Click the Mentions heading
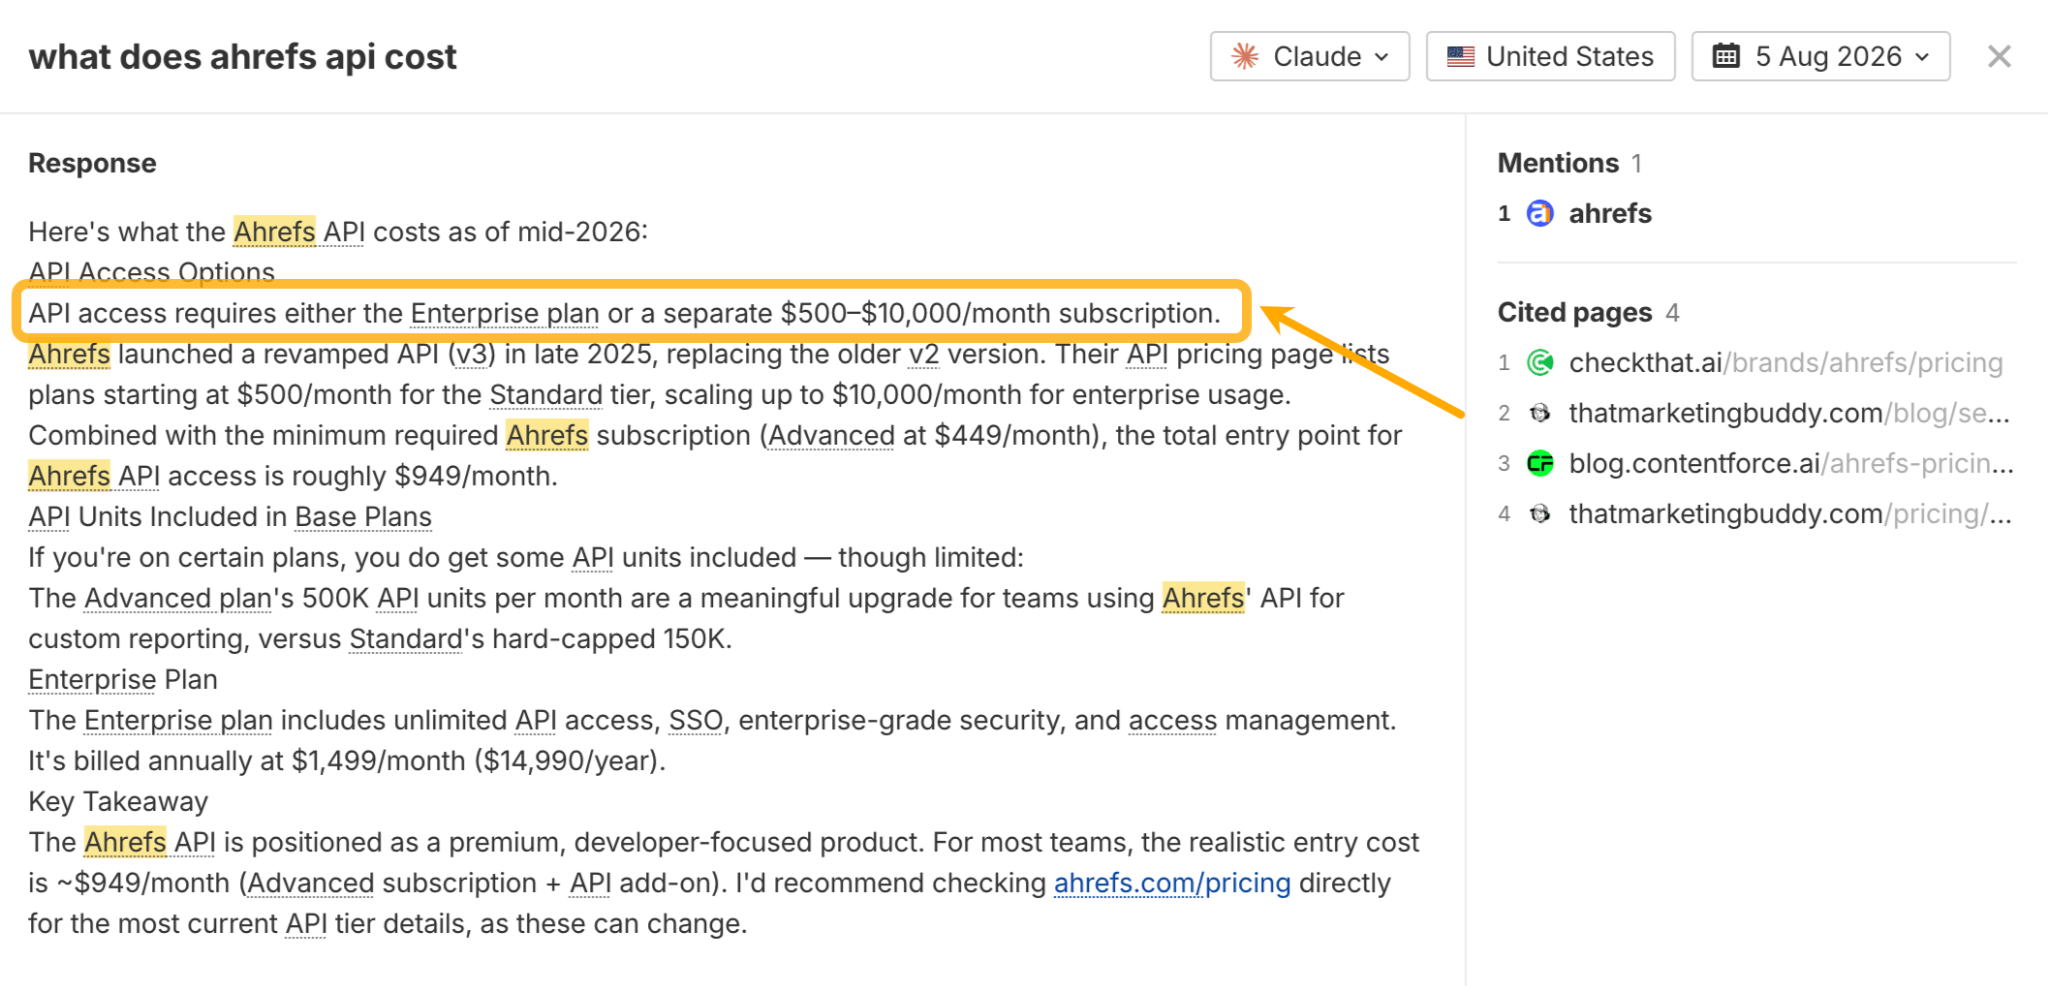Screen dimensions: 2048x986 [1558, 163]
